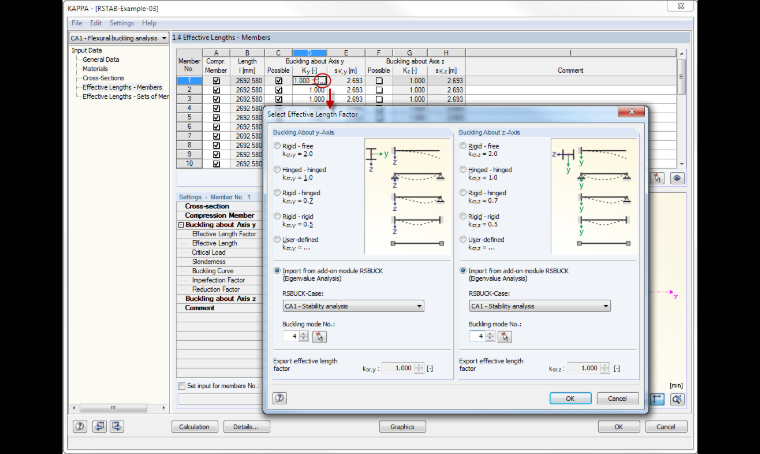The width and height of the screenshot is (760, 454).
Task: Open the CA1 - Flexural buckling analysis dropdown
Action: point(119,38)
